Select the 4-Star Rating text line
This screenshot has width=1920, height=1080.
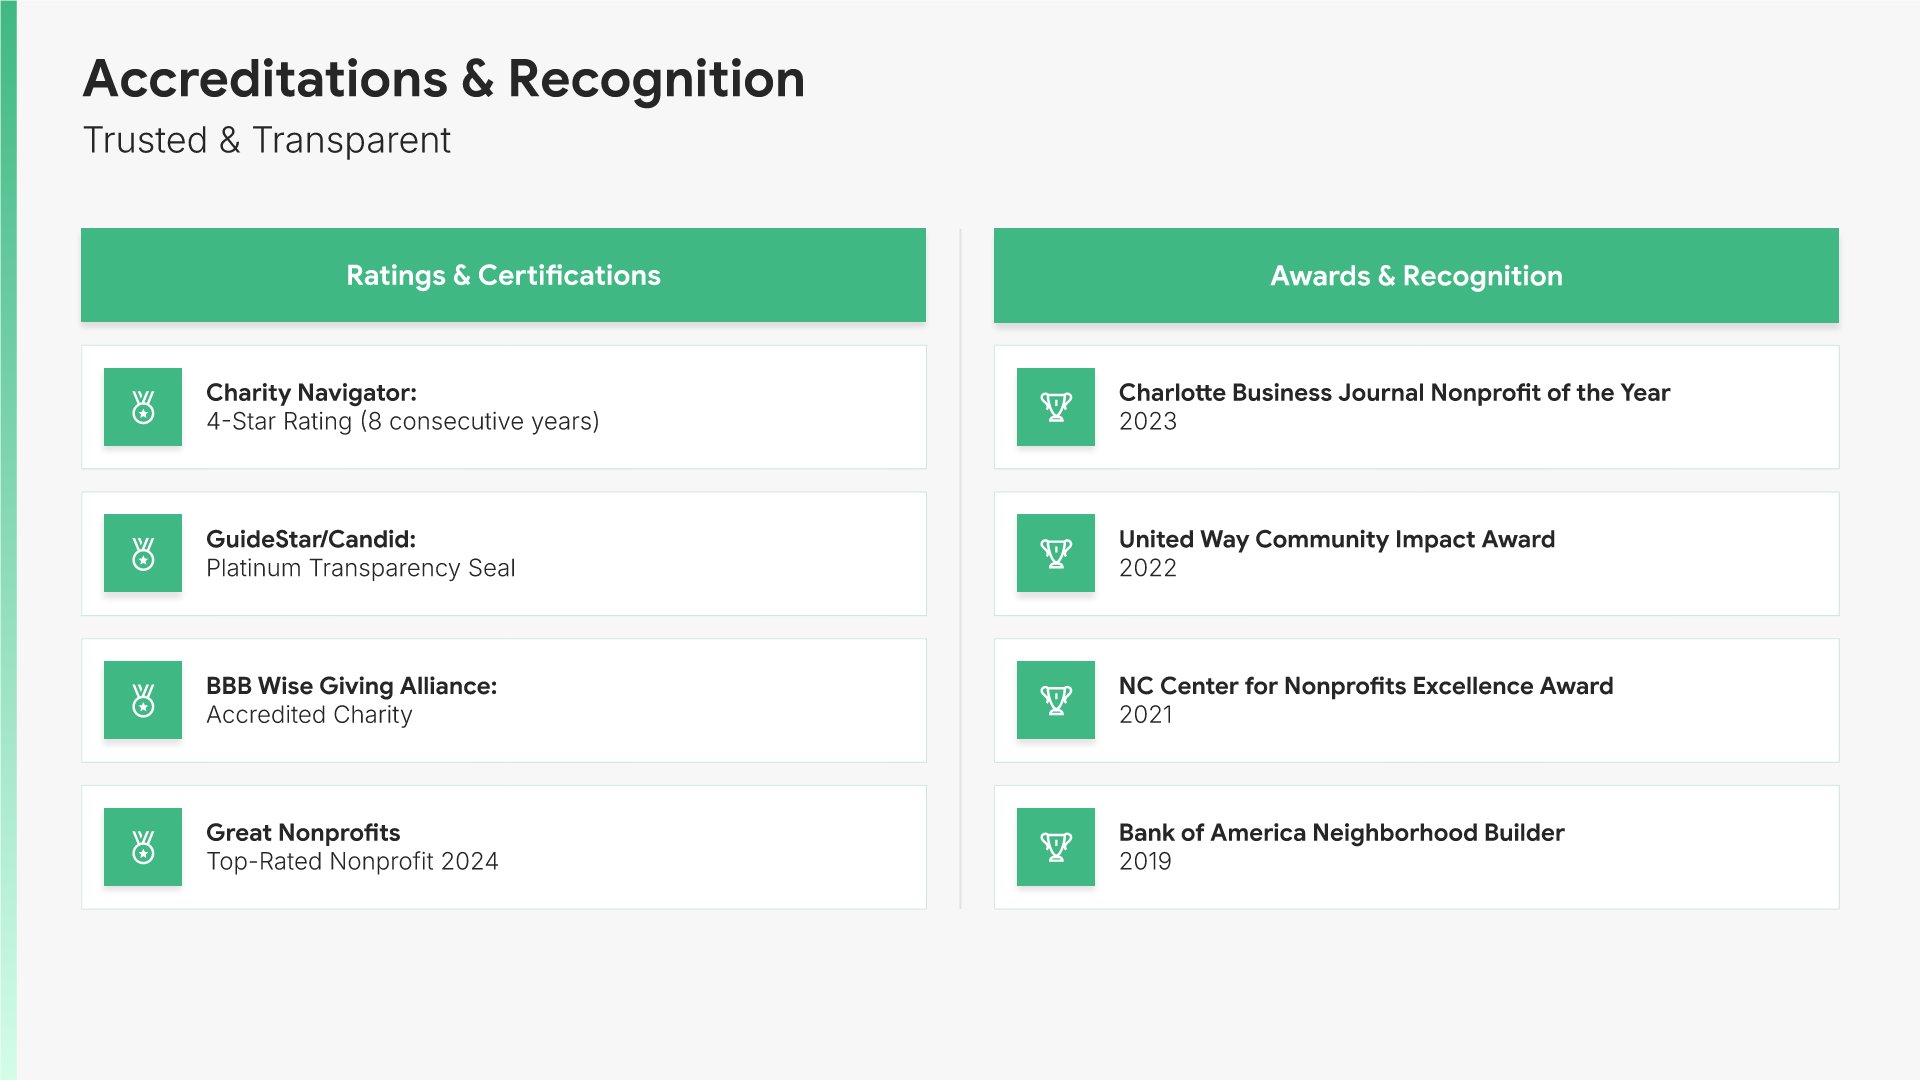[402, 422]
